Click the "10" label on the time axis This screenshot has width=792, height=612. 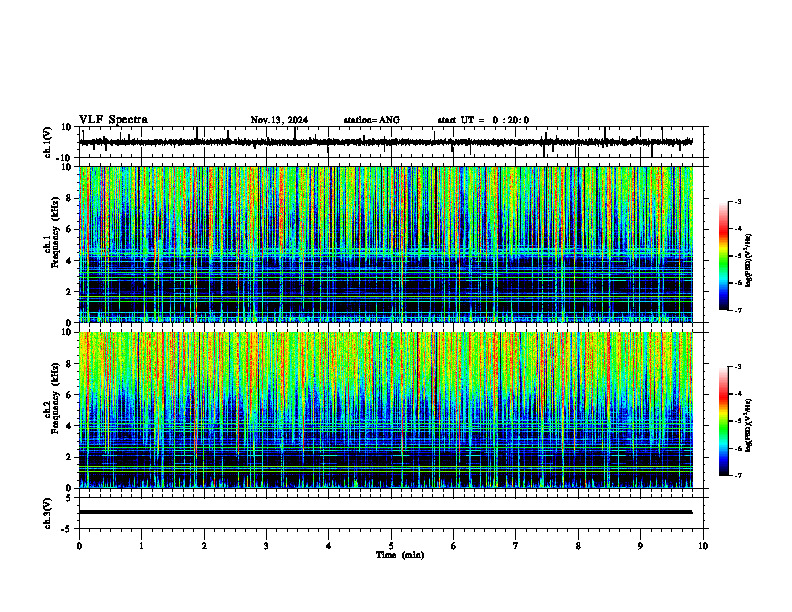(703, 546)
